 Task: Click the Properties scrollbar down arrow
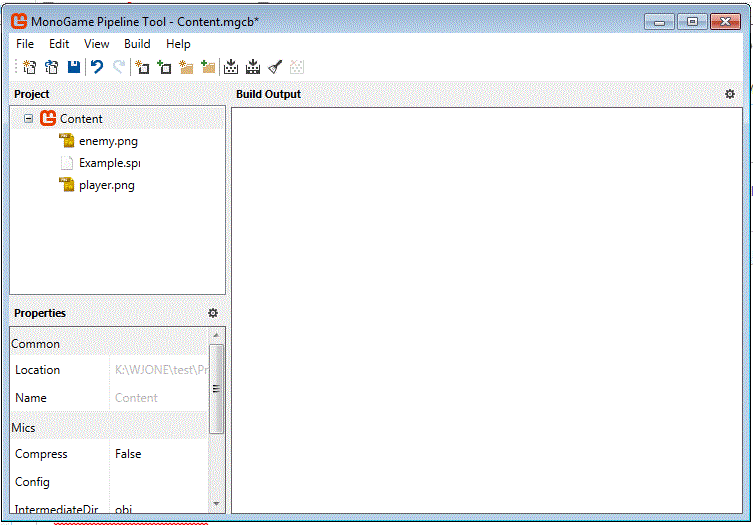tap(216, 503)
